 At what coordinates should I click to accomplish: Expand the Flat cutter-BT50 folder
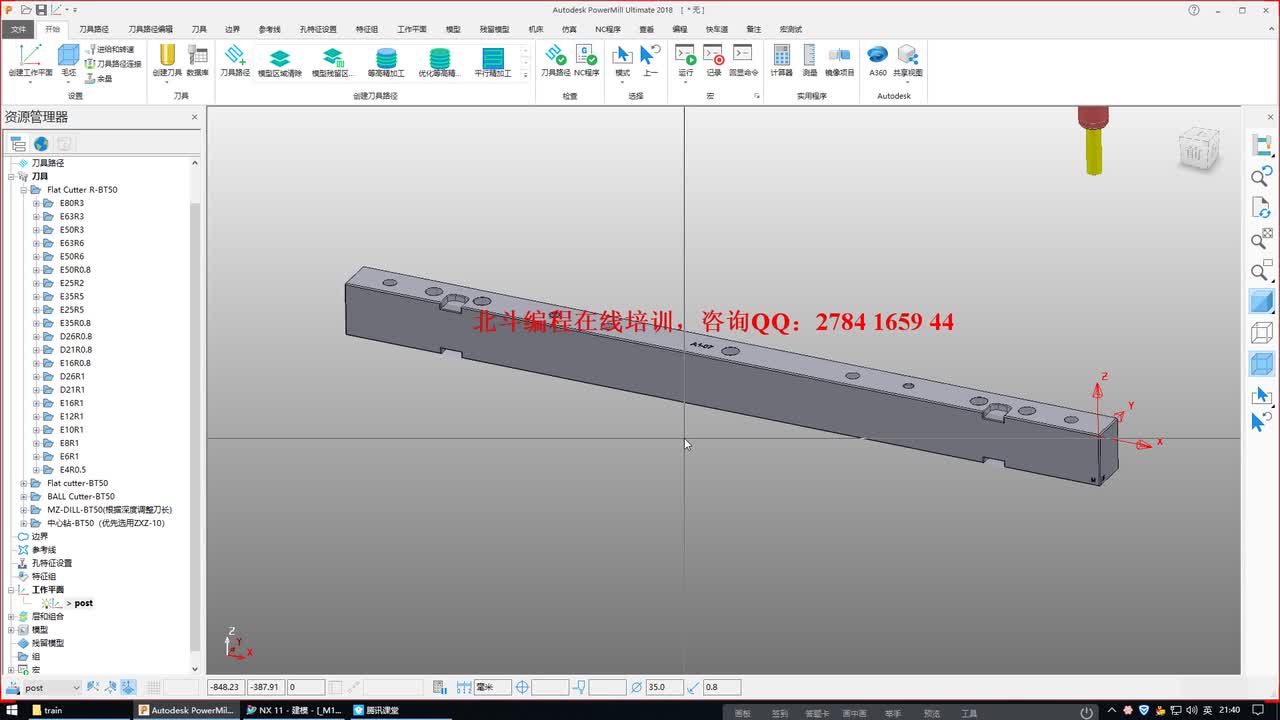coord(24,483)
